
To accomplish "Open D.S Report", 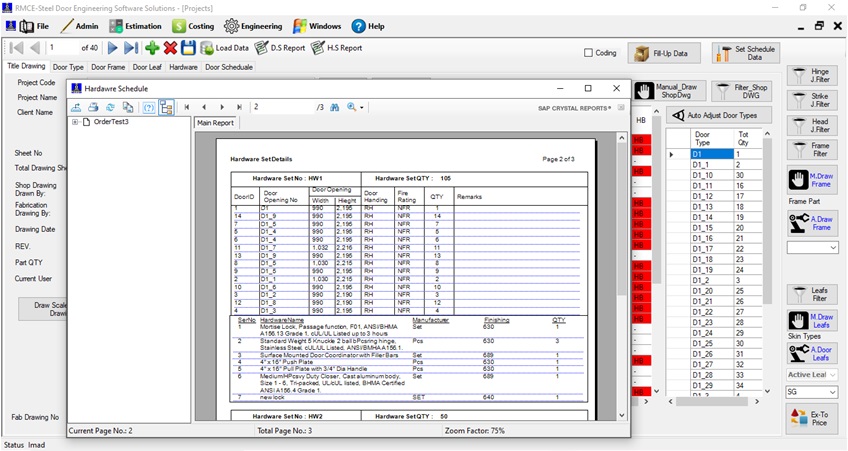I will (280, 48).
